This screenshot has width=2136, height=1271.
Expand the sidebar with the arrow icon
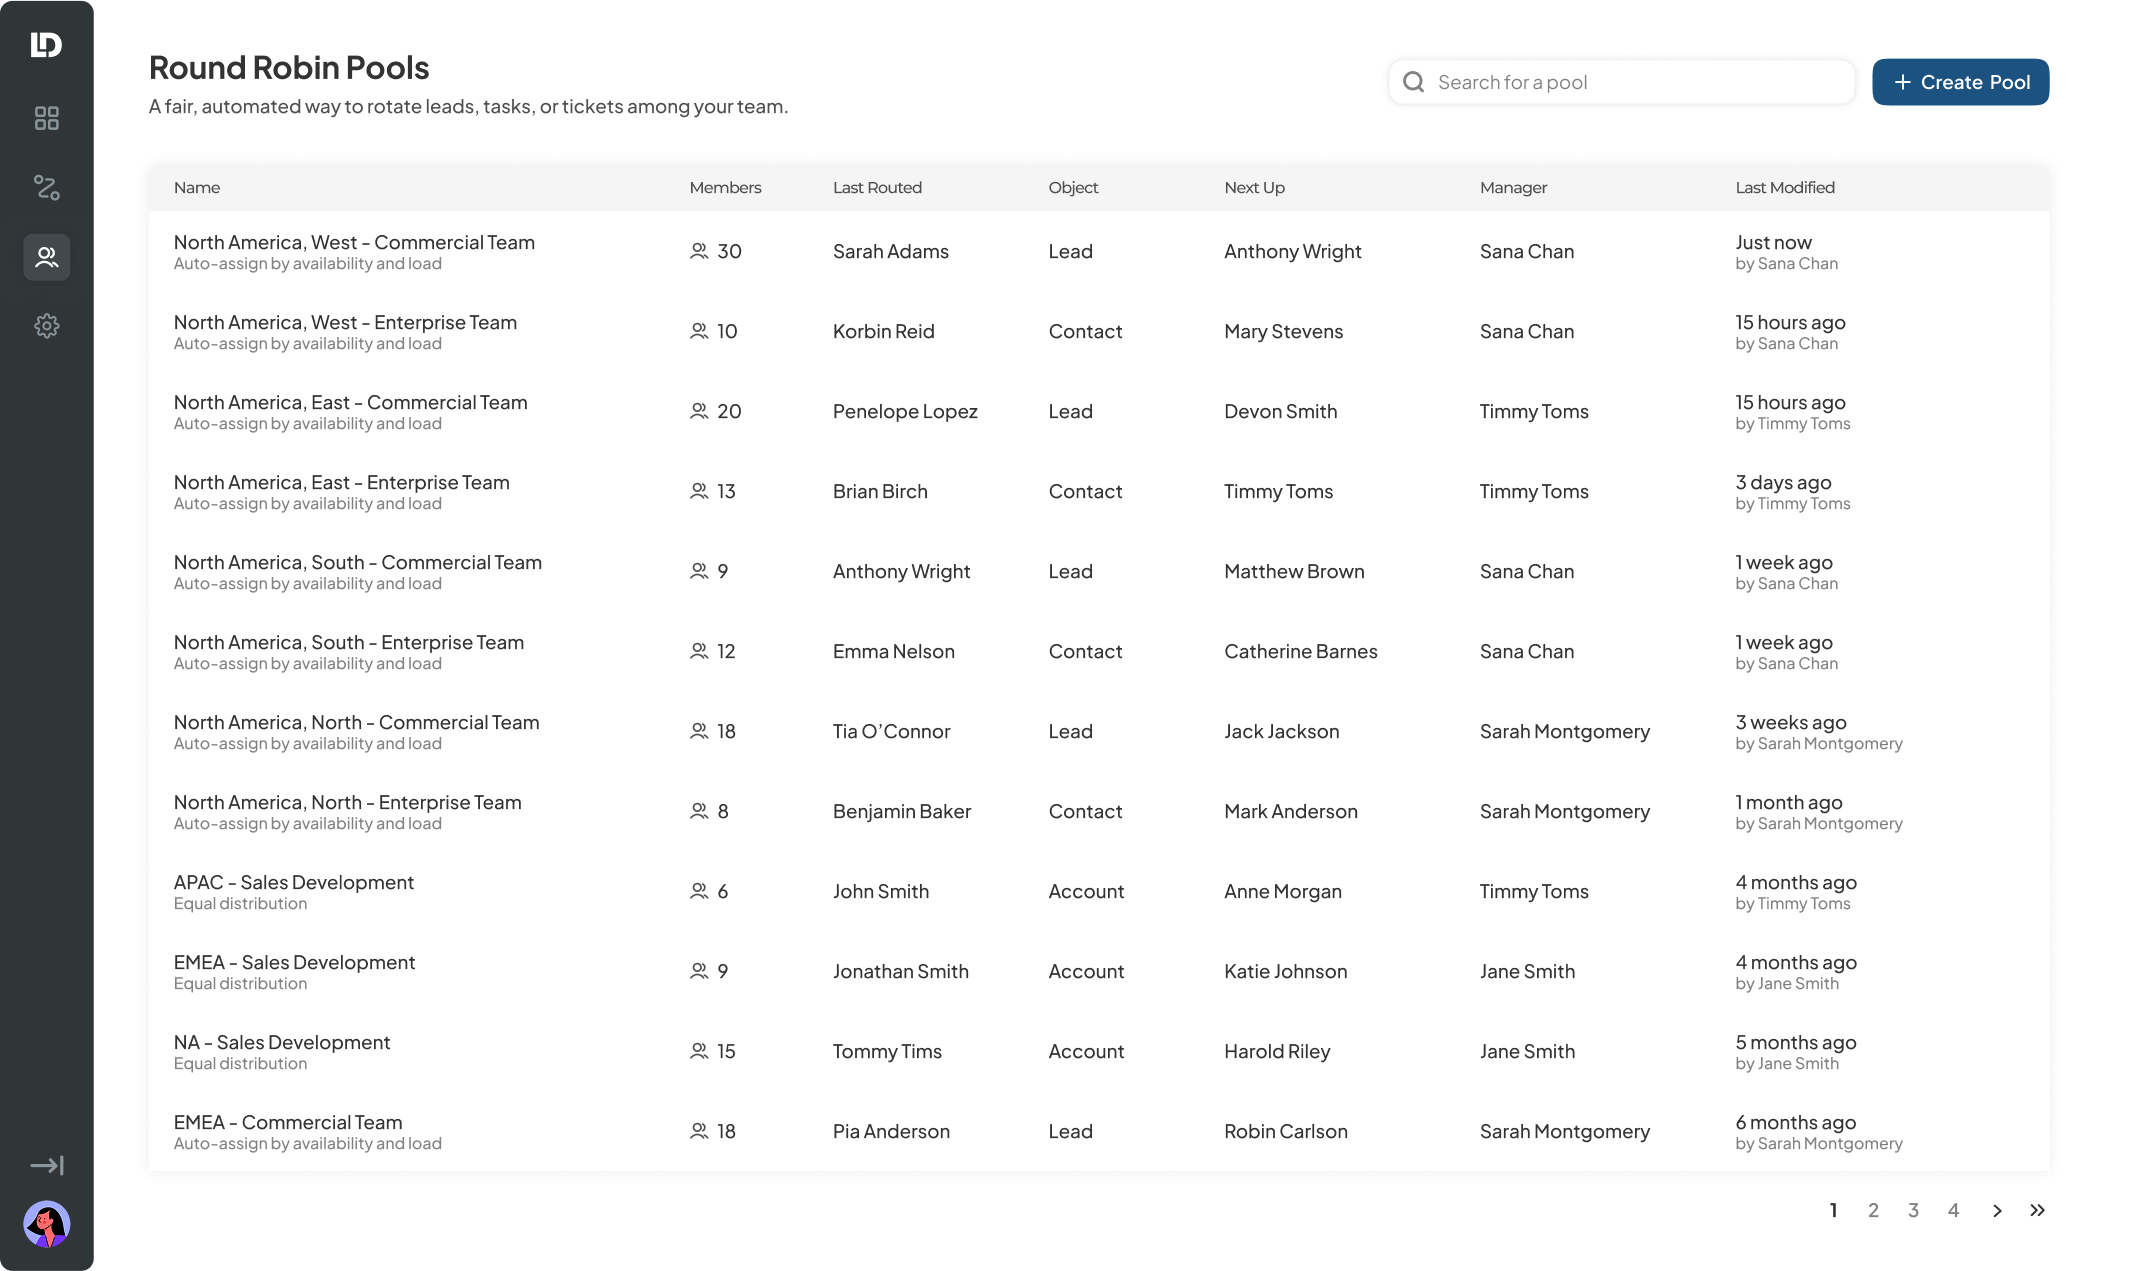46,1166
